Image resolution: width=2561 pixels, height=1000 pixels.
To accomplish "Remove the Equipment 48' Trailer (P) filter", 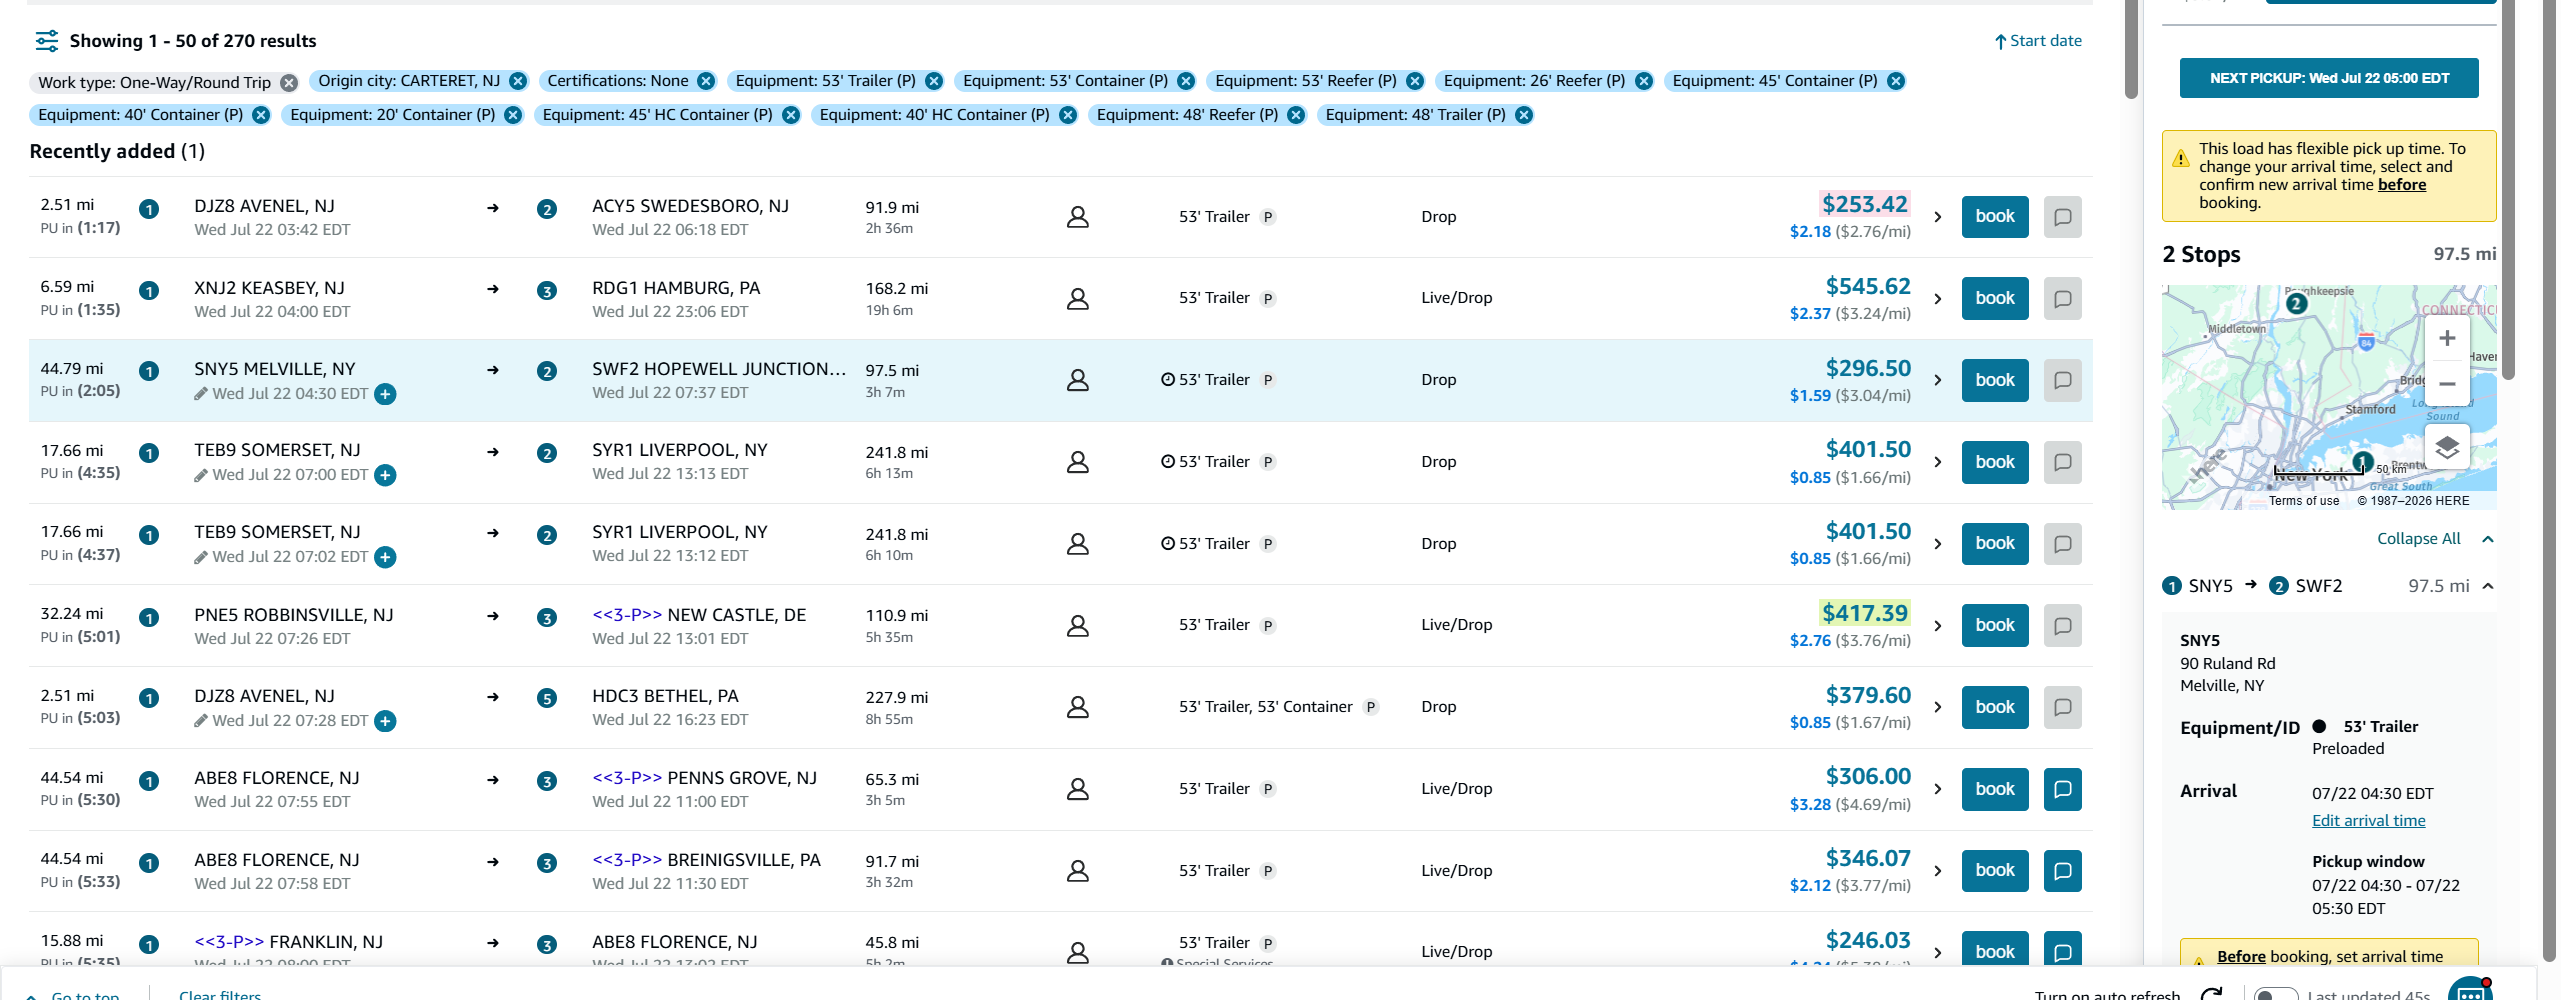I will pyautogui.click(x=1524, y=115).
